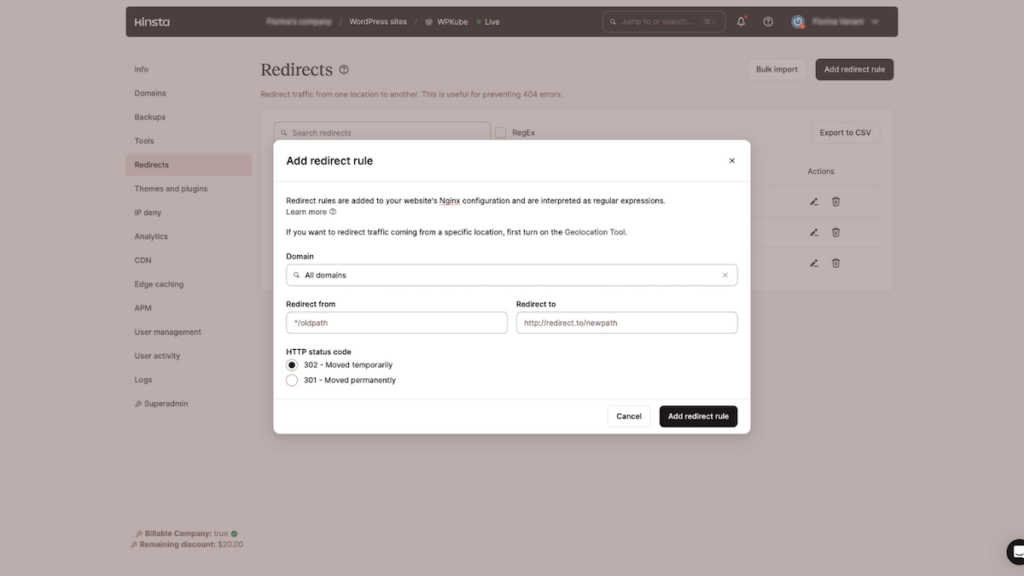Select the Redirects sidebar item
The width and height of the screenshot is (1024, 576).
(x=188, y=165)
